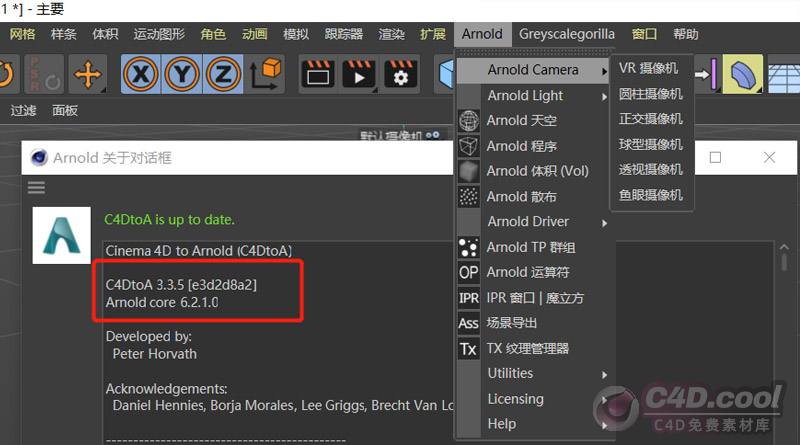Click the OP operator icon
This screenshot has height=445, width=800.
[x=468, y=273]
